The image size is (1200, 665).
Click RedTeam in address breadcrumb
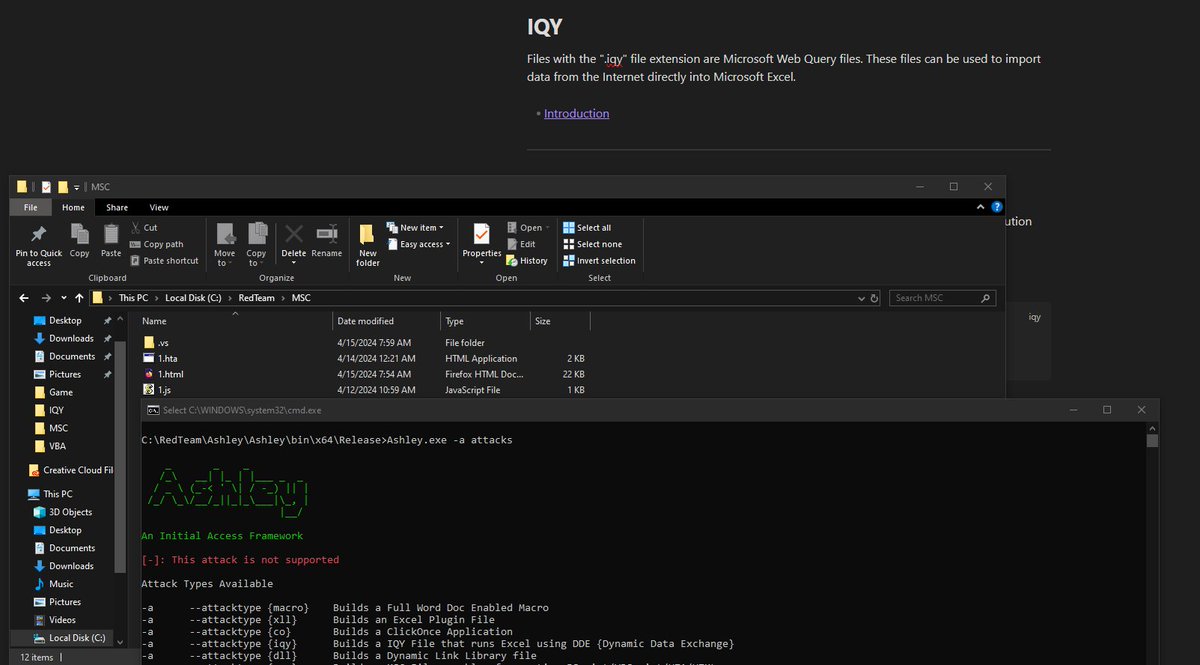255,298
